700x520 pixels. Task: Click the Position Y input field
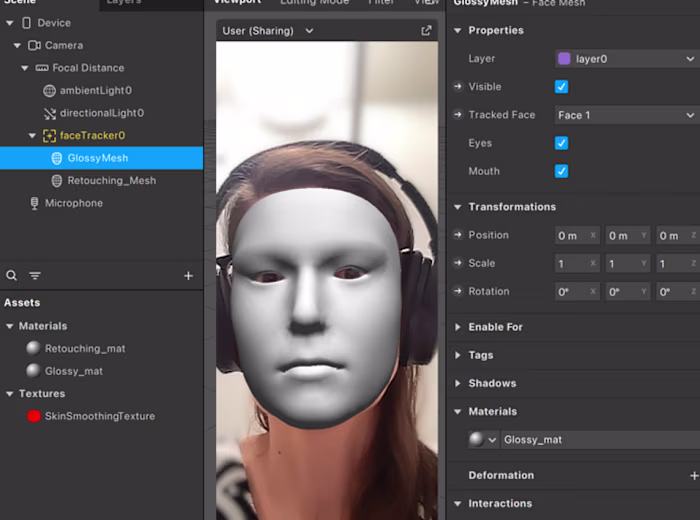click(x=628, y=235)
